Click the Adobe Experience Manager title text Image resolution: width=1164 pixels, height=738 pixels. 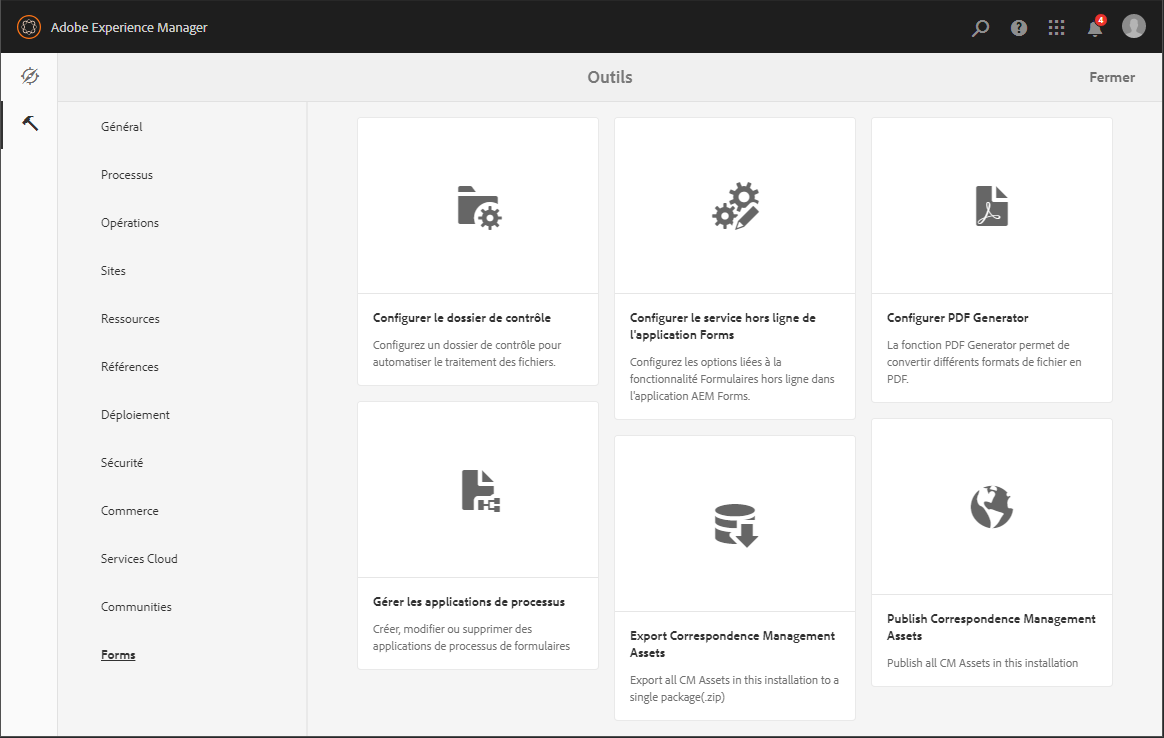click(x=129, y=27)
